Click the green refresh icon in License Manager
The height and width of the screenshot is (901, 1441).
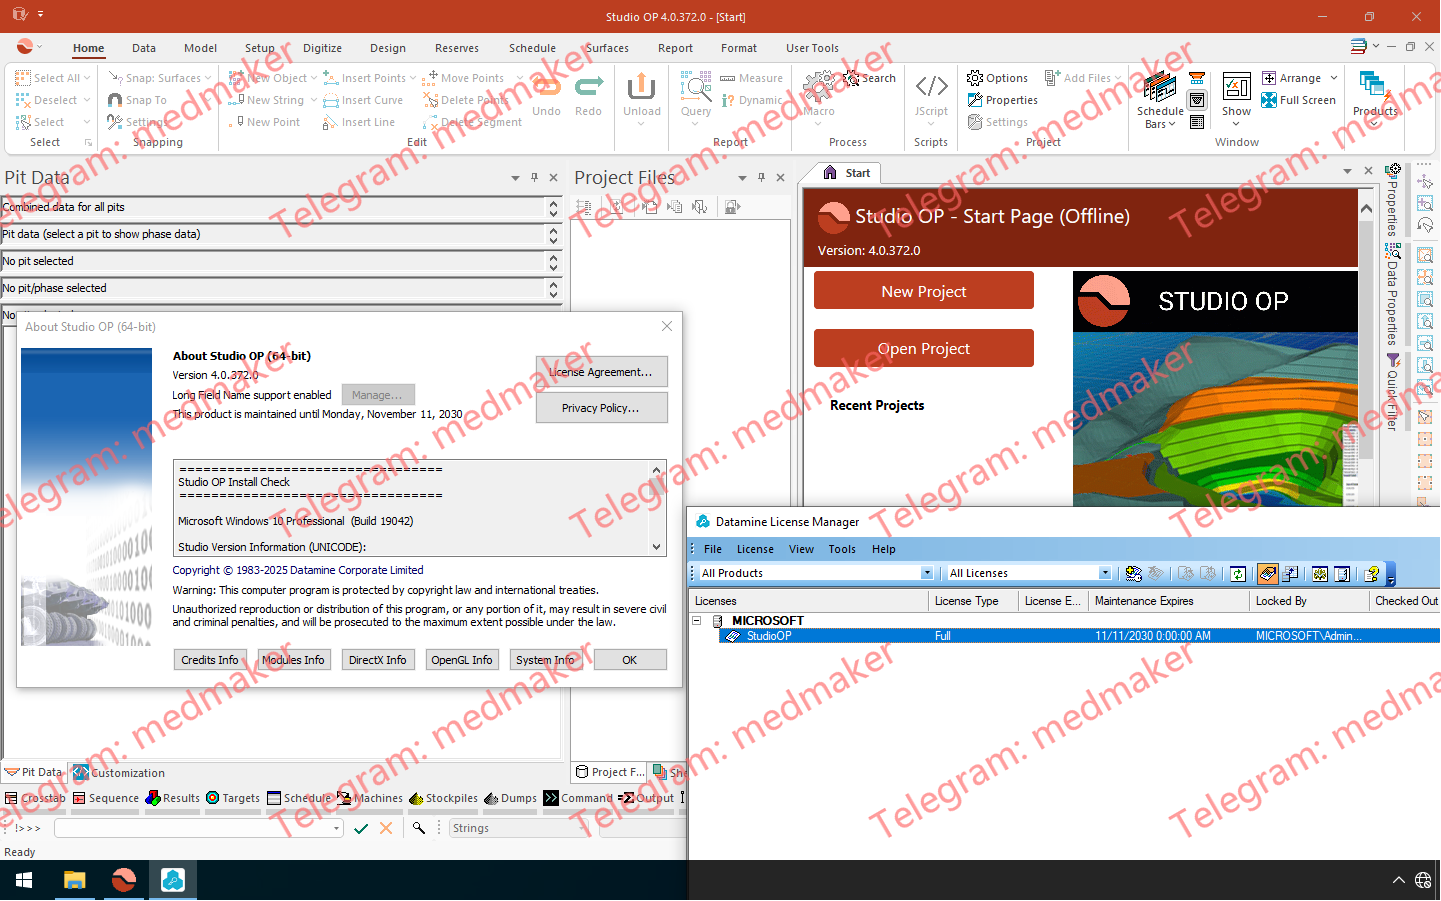coord(1238,574)
